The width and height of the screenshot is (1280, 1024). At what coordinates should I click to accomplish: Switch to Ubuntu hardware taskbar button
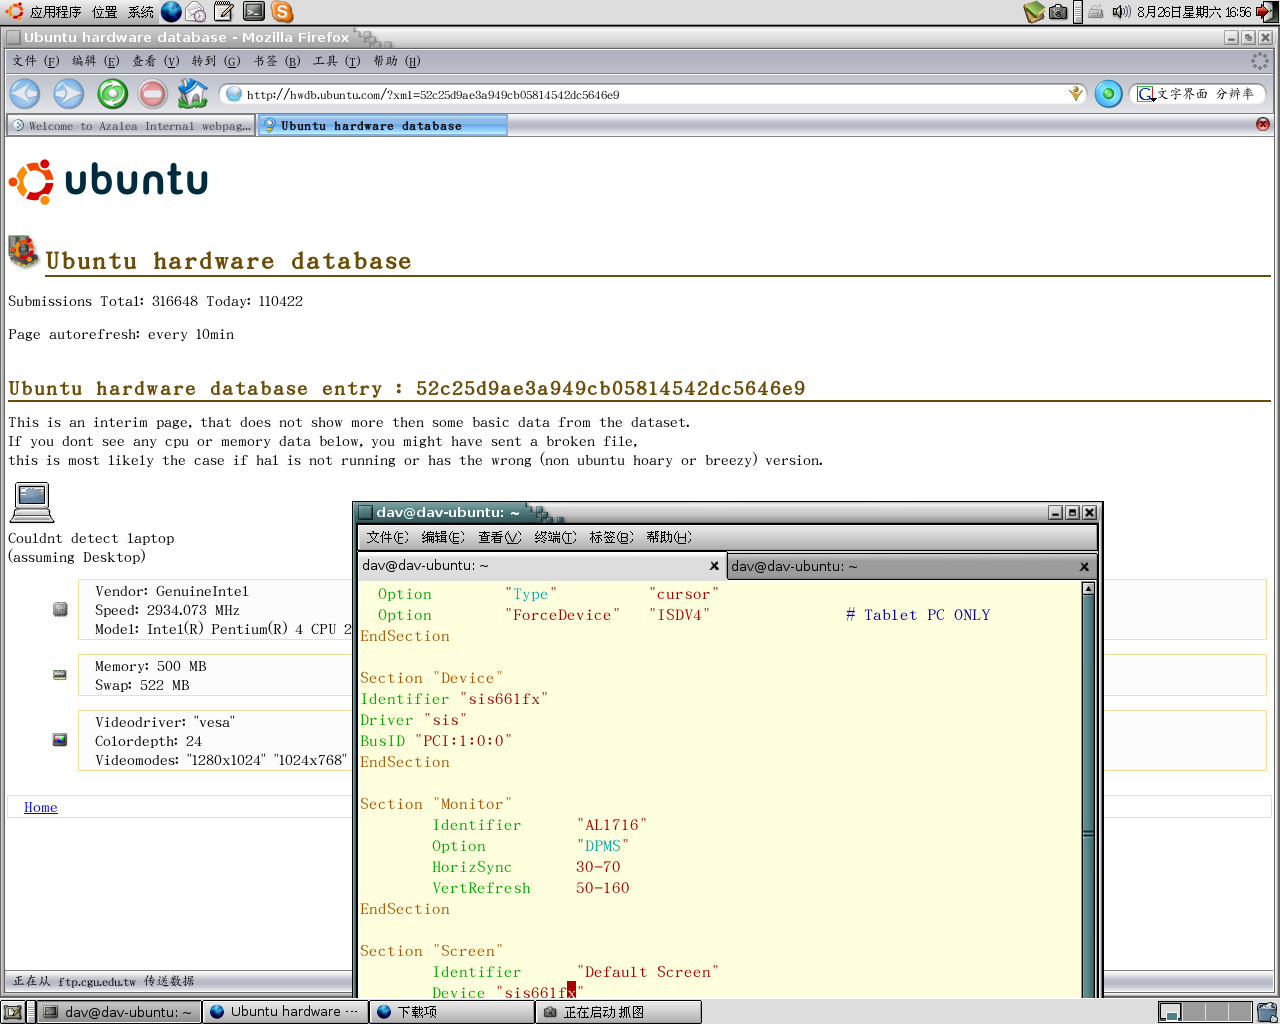tap(285, 1012)
